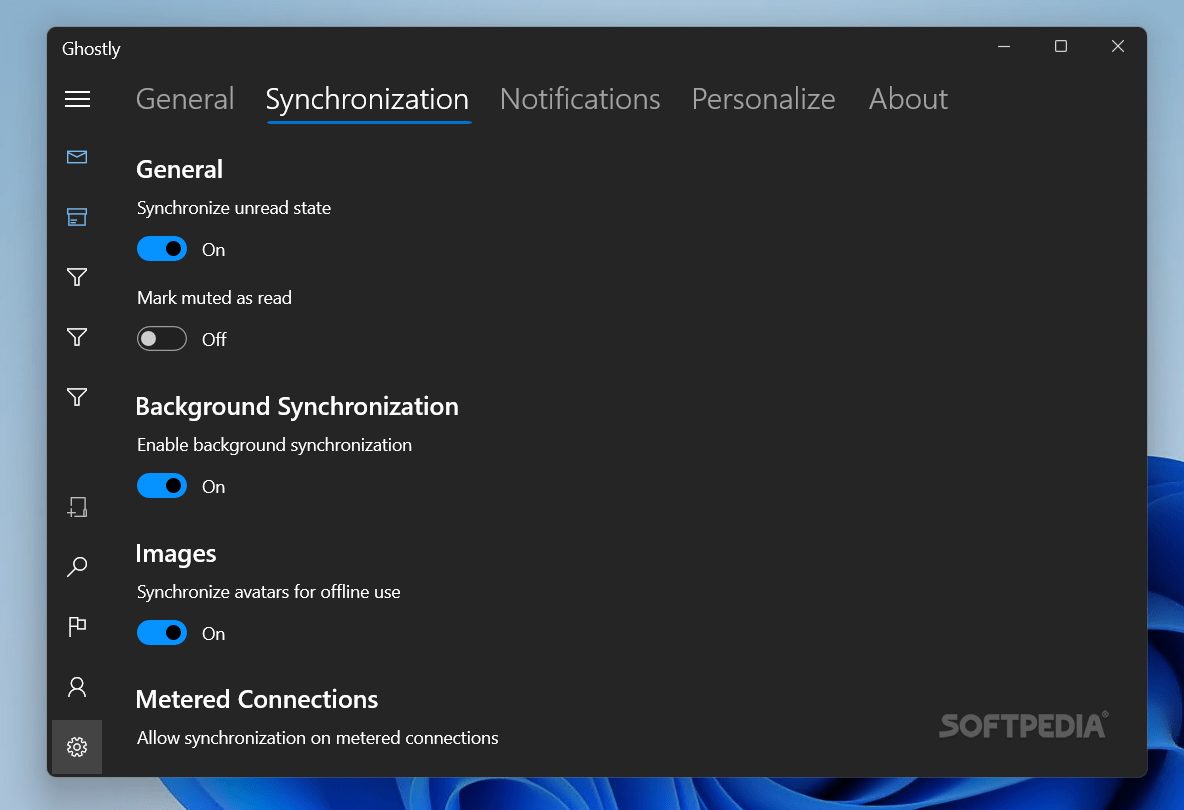1184x810 pixels.
Task: Open the account person icon
Action: (x=77, y=687)
